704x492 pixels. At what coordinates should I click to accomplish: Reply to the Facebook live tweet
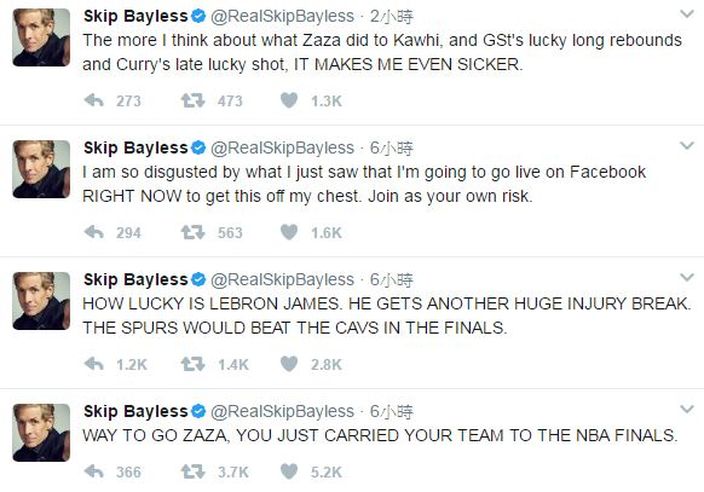pos(94,232)
